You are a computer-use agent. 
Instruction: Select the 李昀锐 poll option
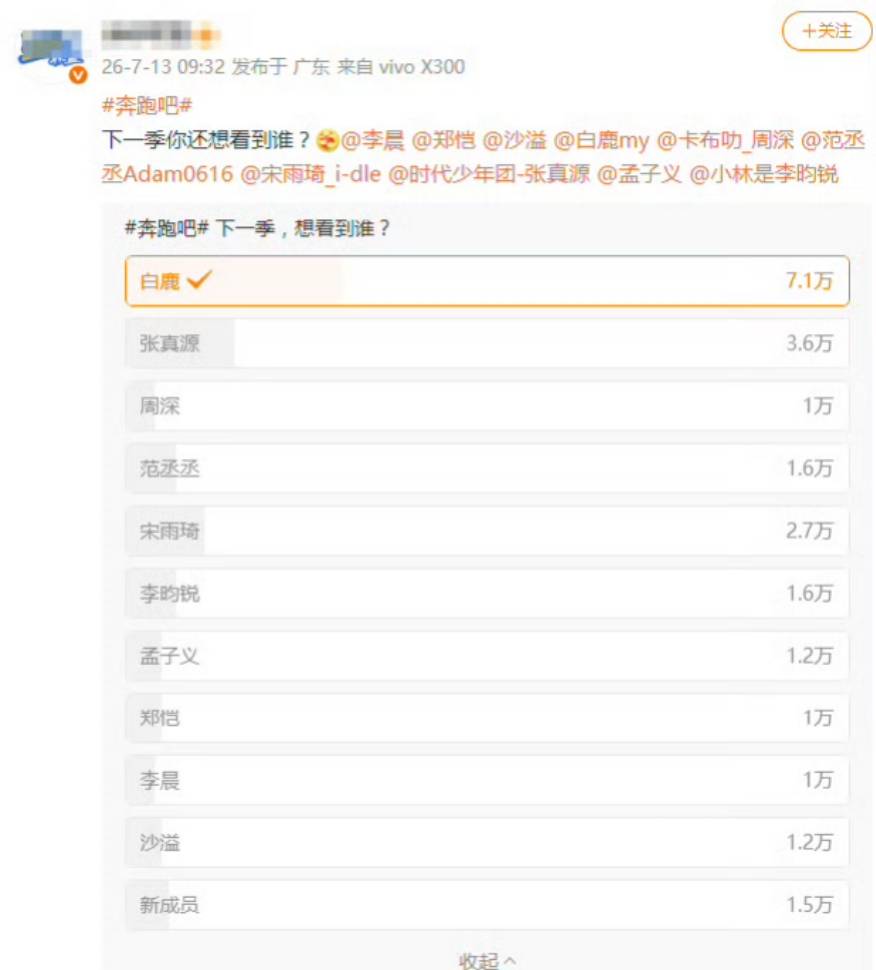(487, 593)
